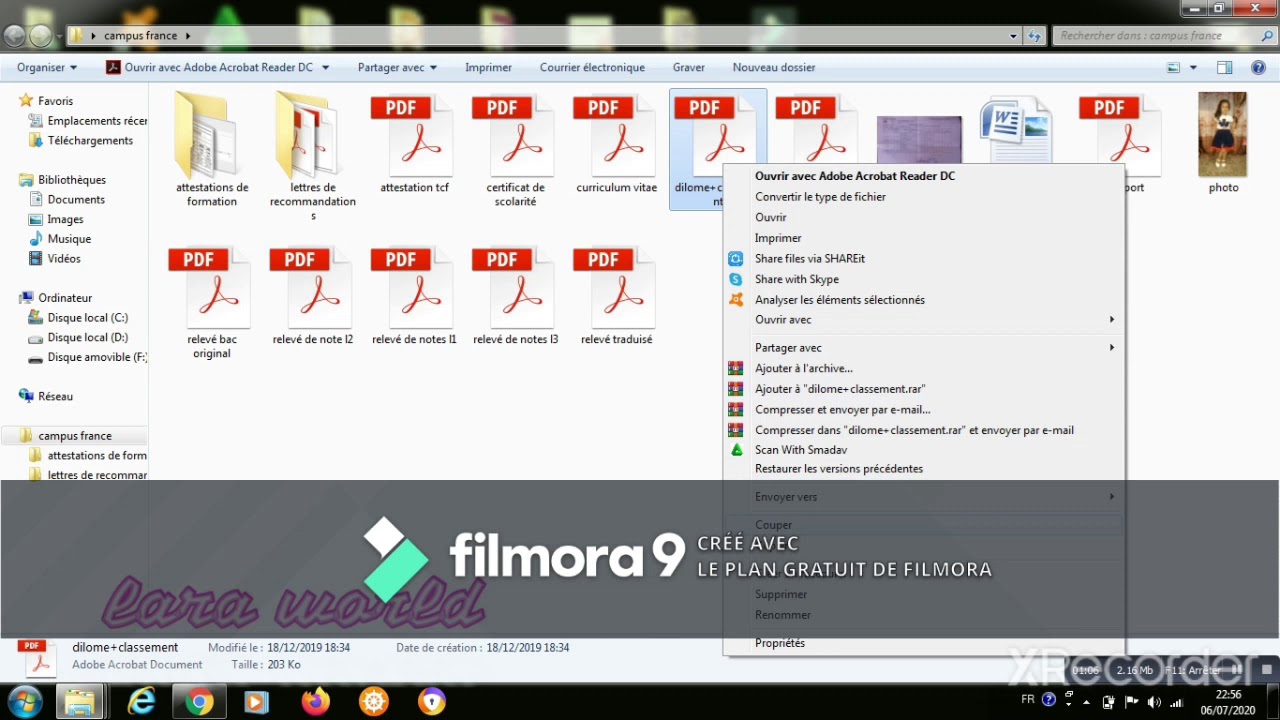
Task: Select the Word document file icon
Action: tap(1015, 128)
